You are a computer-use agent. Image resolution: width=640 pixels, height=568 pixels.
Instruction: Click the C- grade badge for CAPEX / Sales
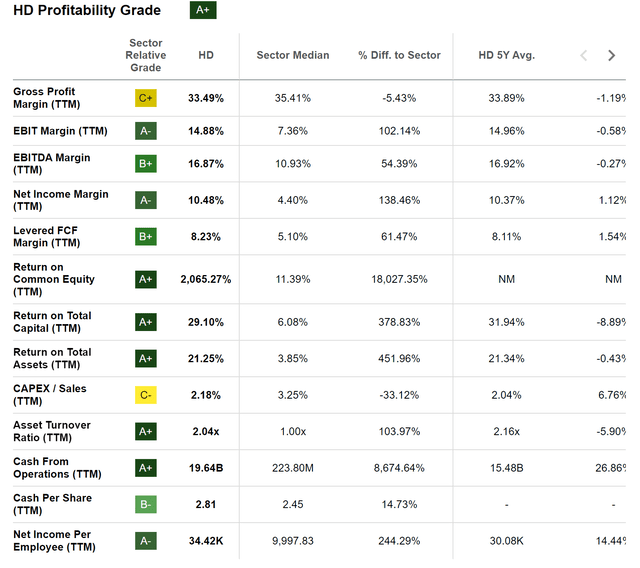pyautogui.click(x=146, y=395)
